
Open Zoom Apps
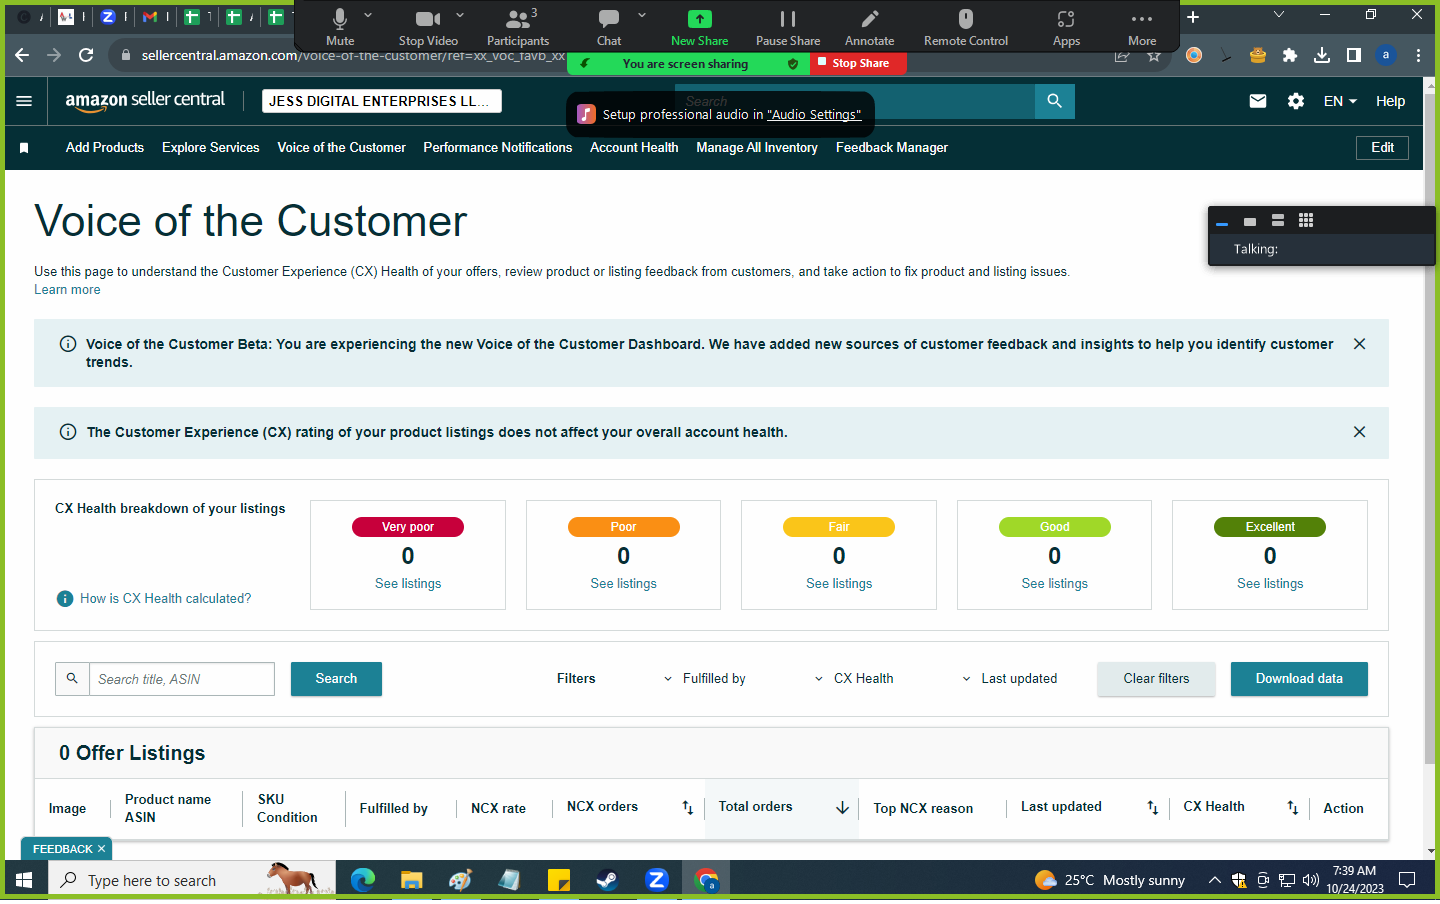point(1066,27)
